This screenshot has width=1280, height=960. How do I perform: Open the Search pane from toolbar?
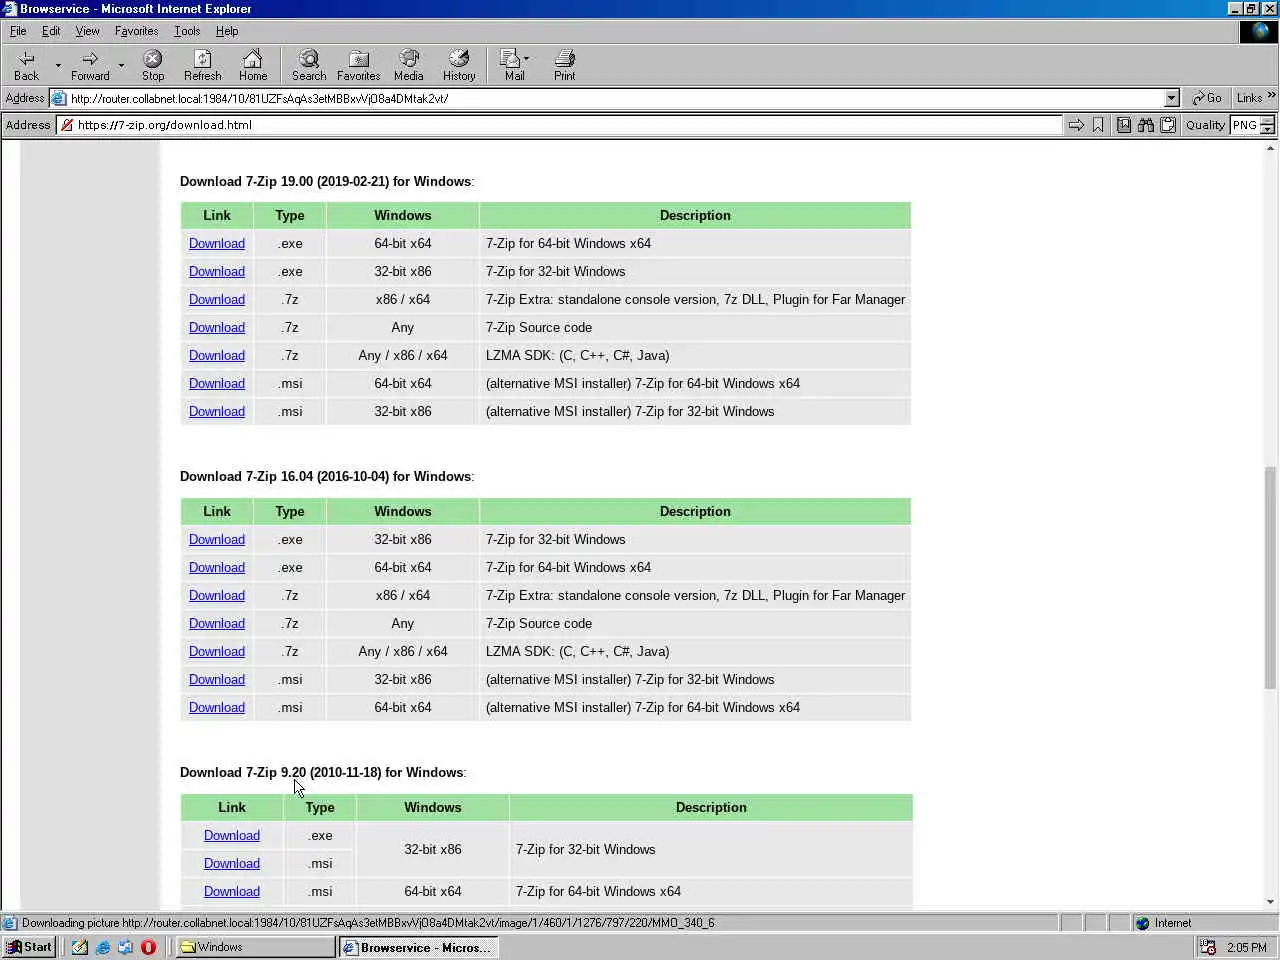[309, 66]
